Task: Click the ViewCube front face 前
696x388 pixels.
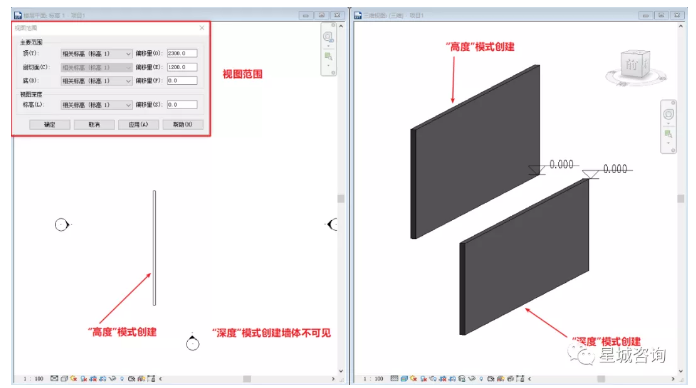Action: pos(631,65)
